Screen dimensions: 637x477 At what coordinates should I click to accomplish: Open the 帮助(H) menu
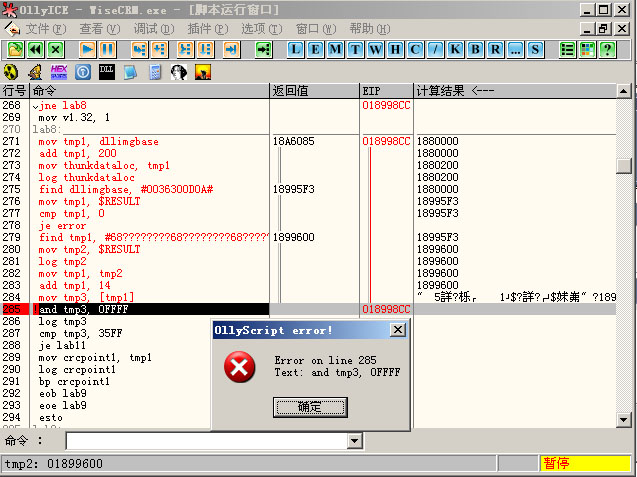(370, 29)
